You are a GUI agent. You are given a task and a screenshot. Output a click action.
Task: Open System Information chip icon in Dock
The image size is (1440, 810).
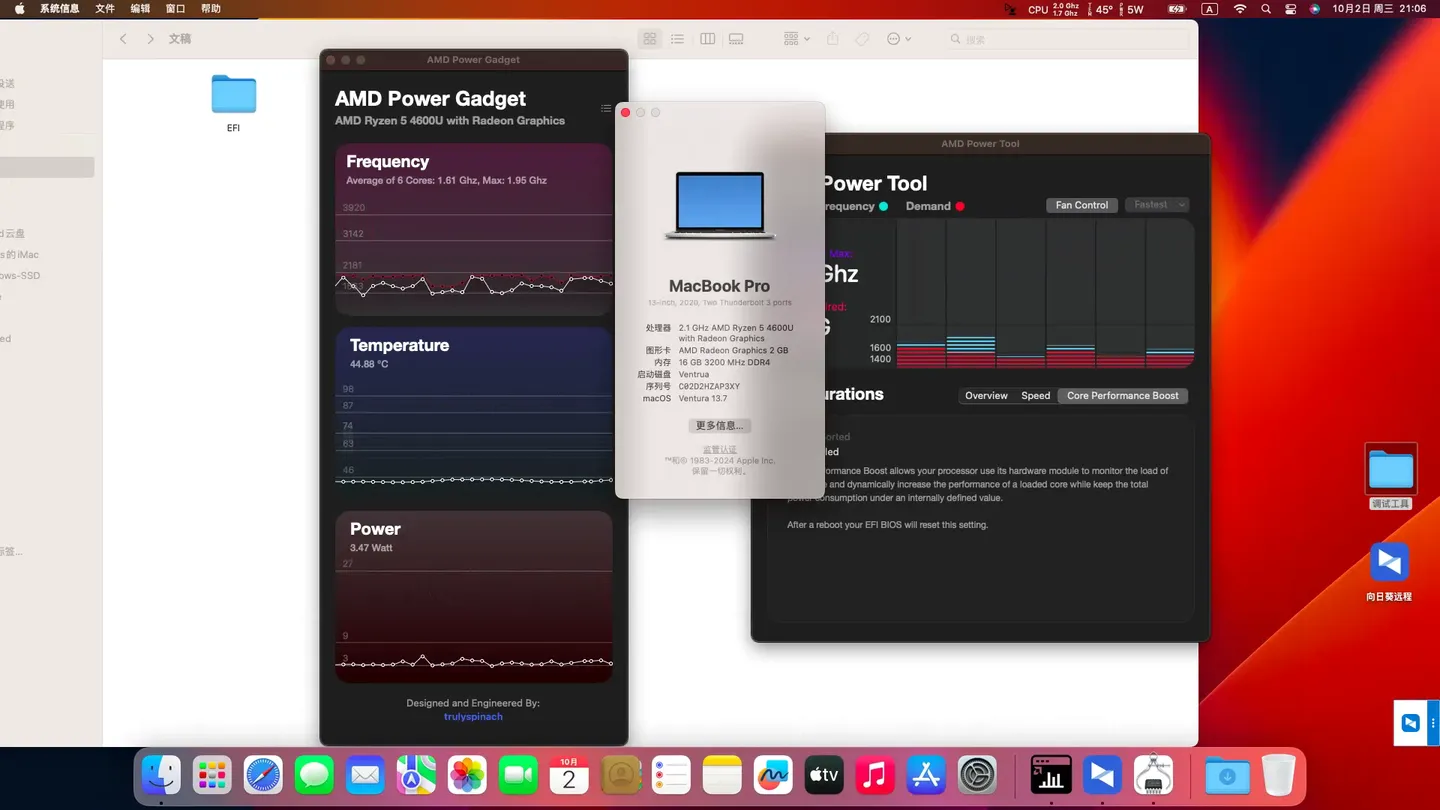[1153, 775]
